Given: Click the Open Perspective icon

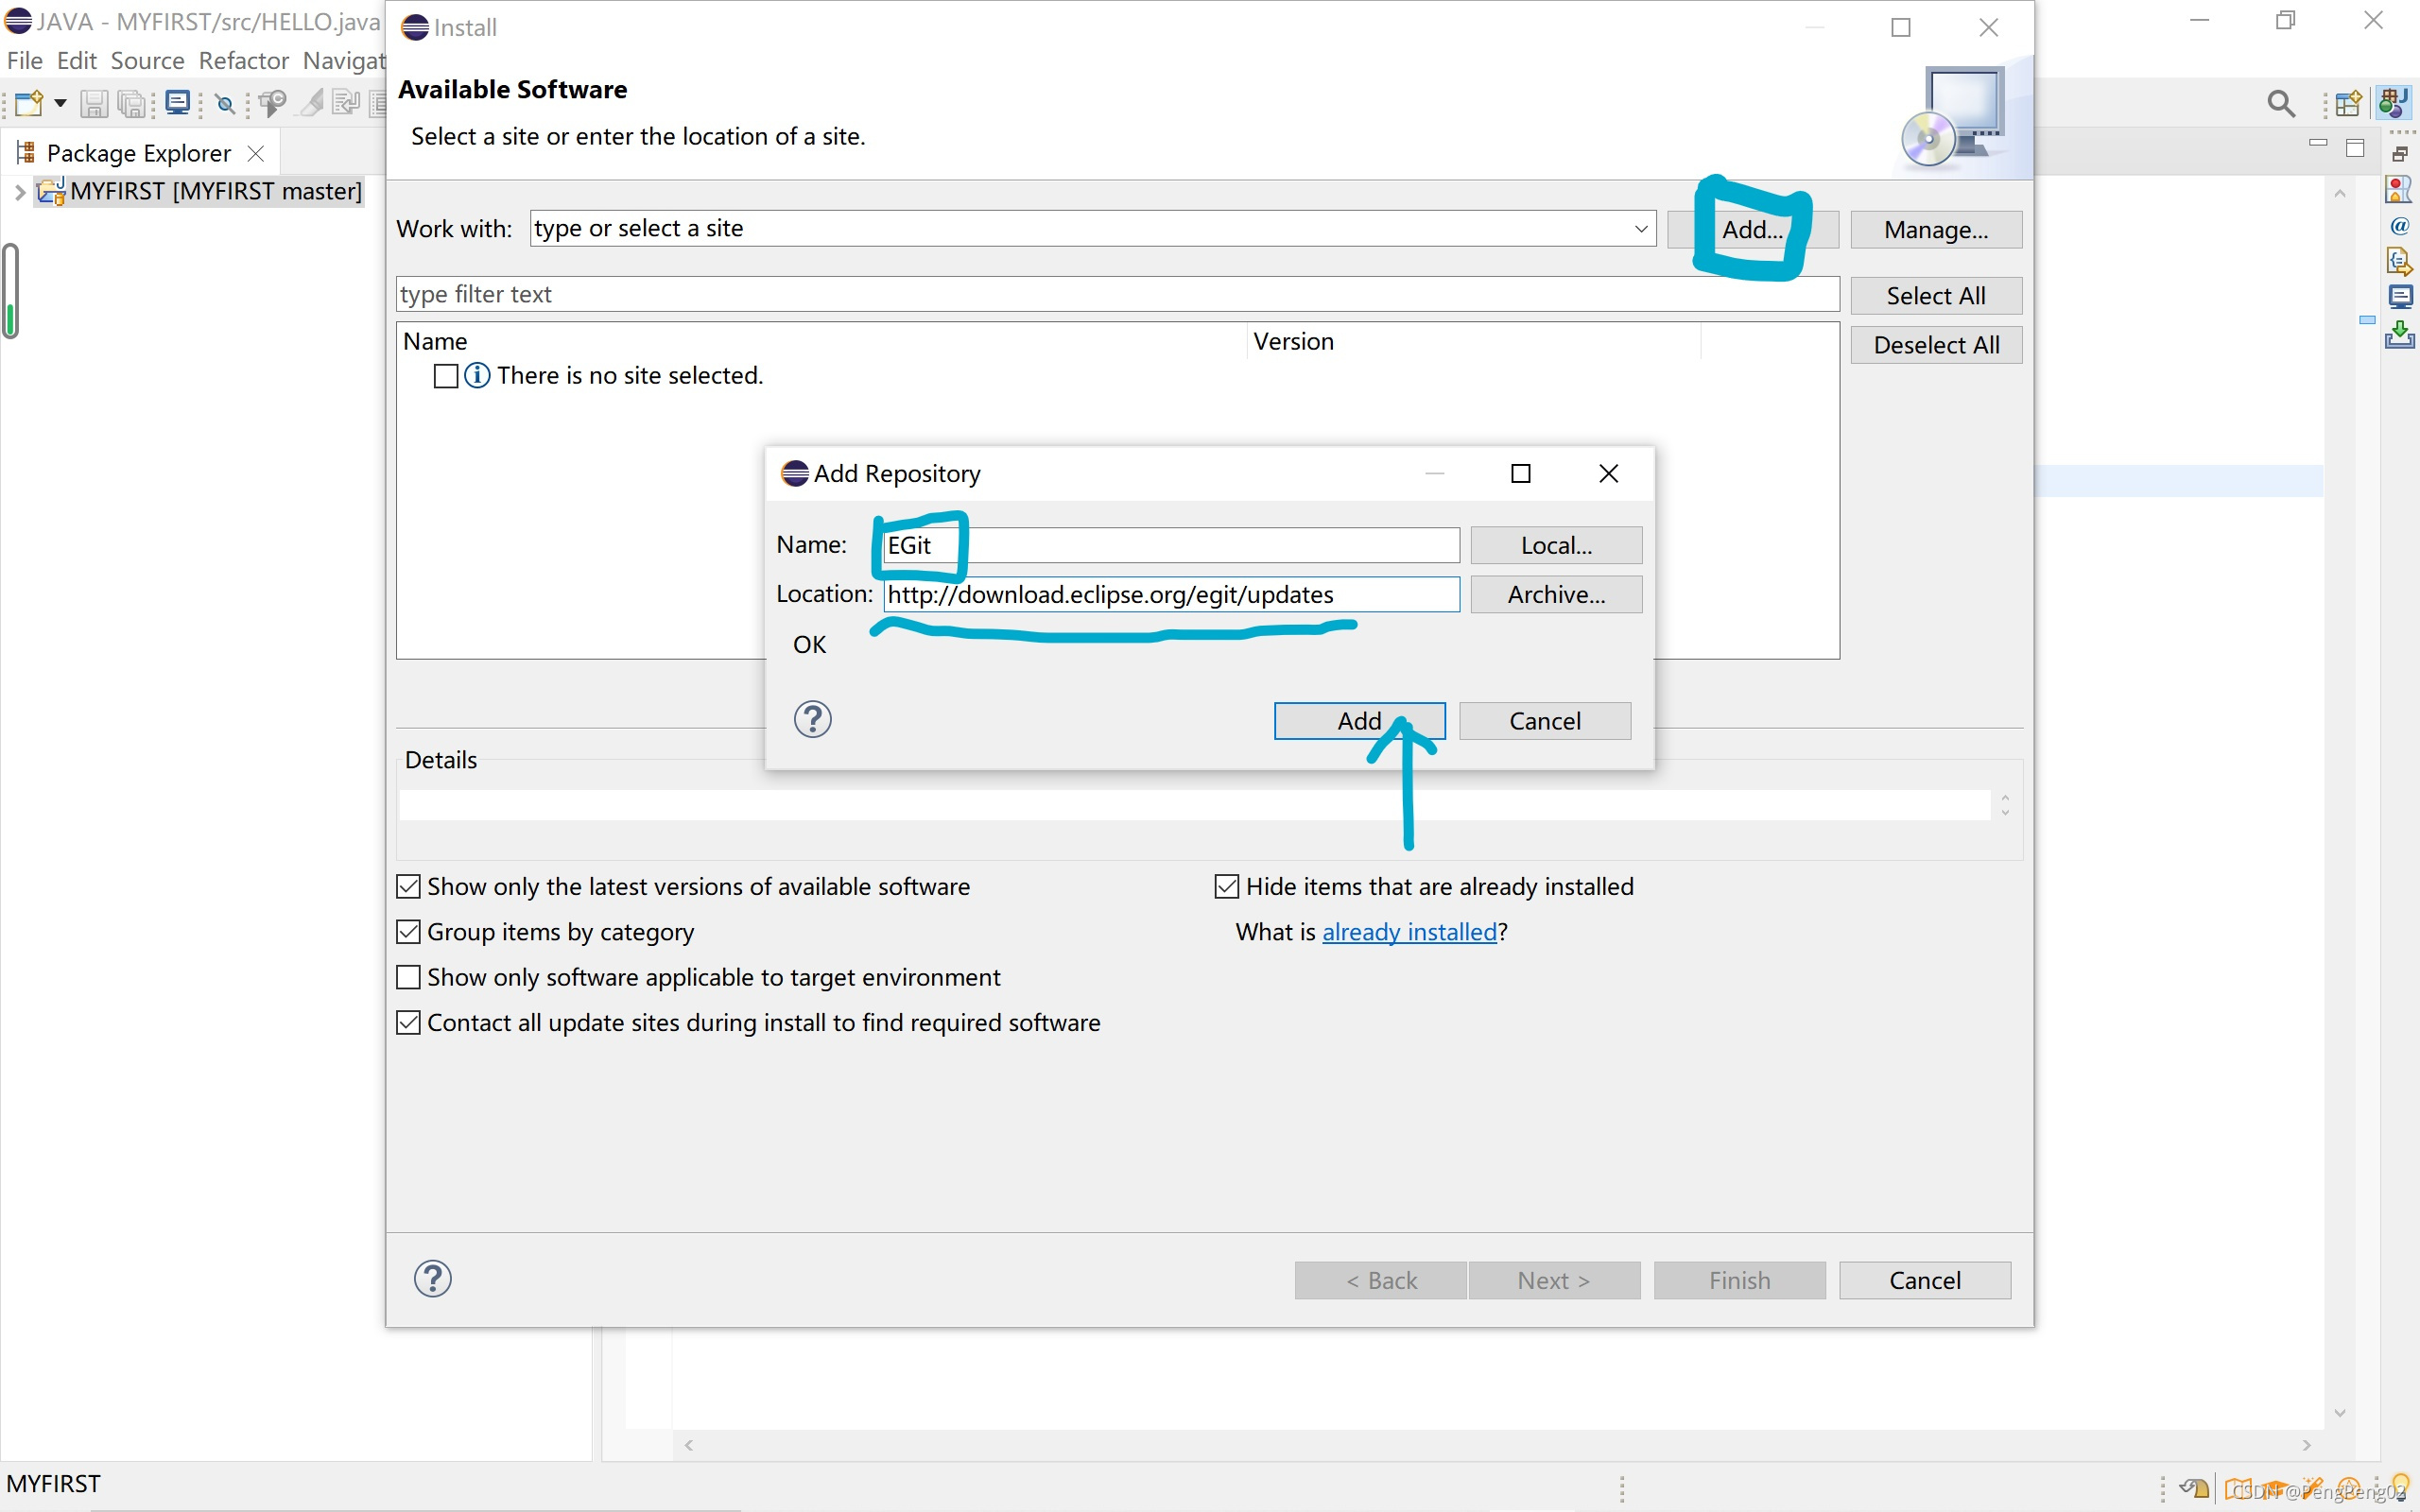Looking at the screenshot, I should pyautogui.click(x=2348, y=103).
